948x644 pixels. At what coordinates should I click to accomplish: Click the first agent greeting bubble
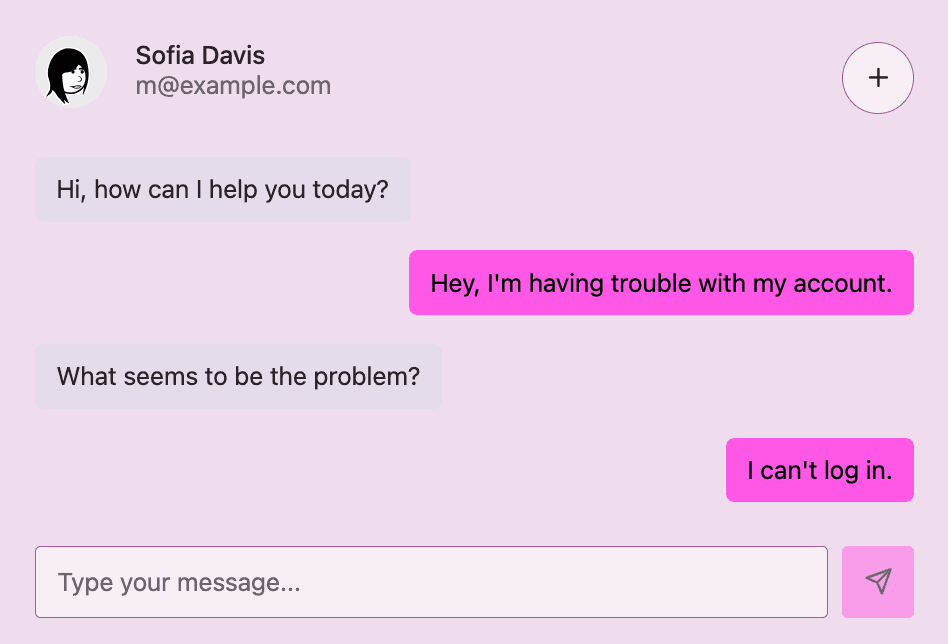coord(223,189)
